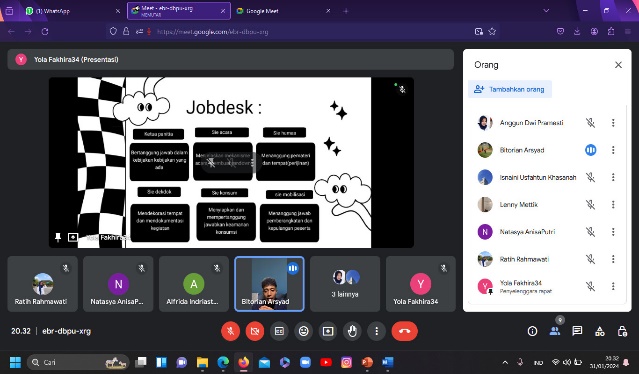The image size is (639, 374).
Task: Open the chat messages icon
Action: pyautogui.click(x=577, y=331)
